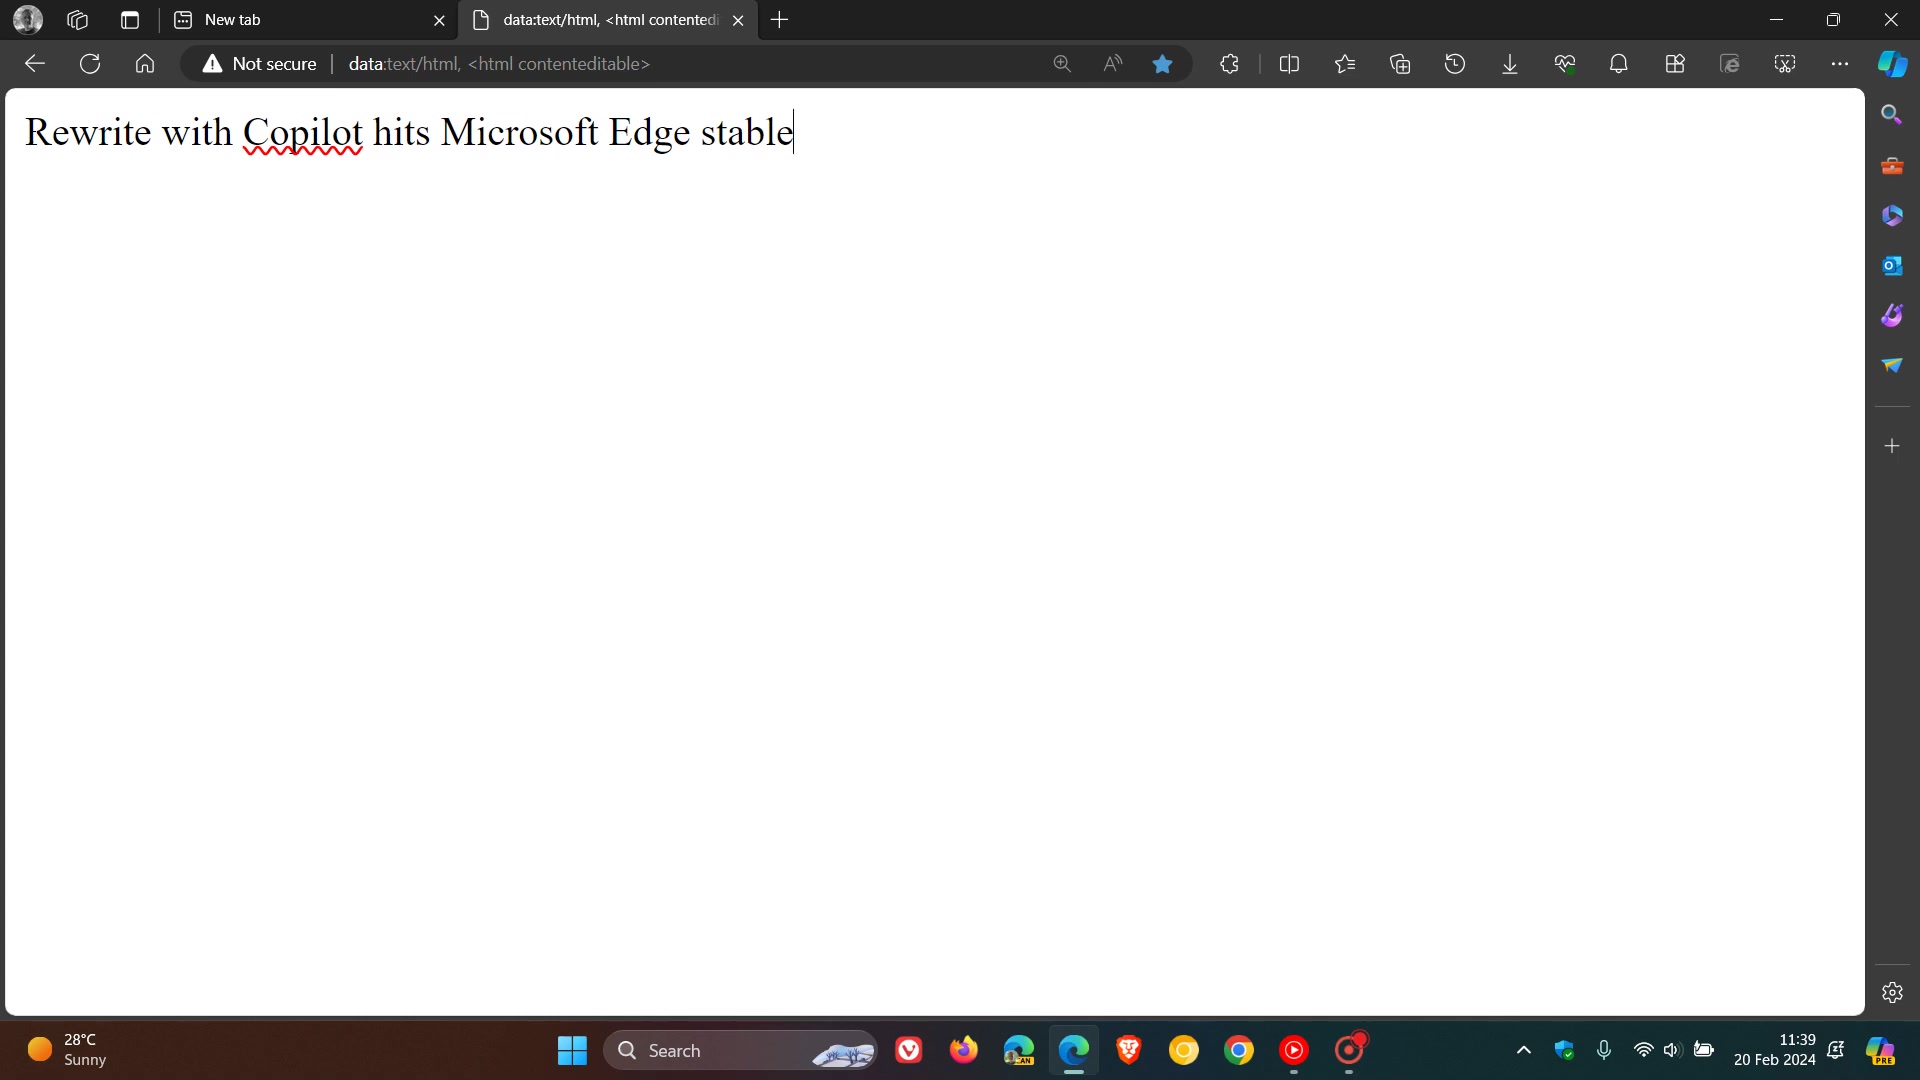Launch Brave from the taskbar
The height and width of the screenshot is (1080, 1920).
coord(1129,1050)
